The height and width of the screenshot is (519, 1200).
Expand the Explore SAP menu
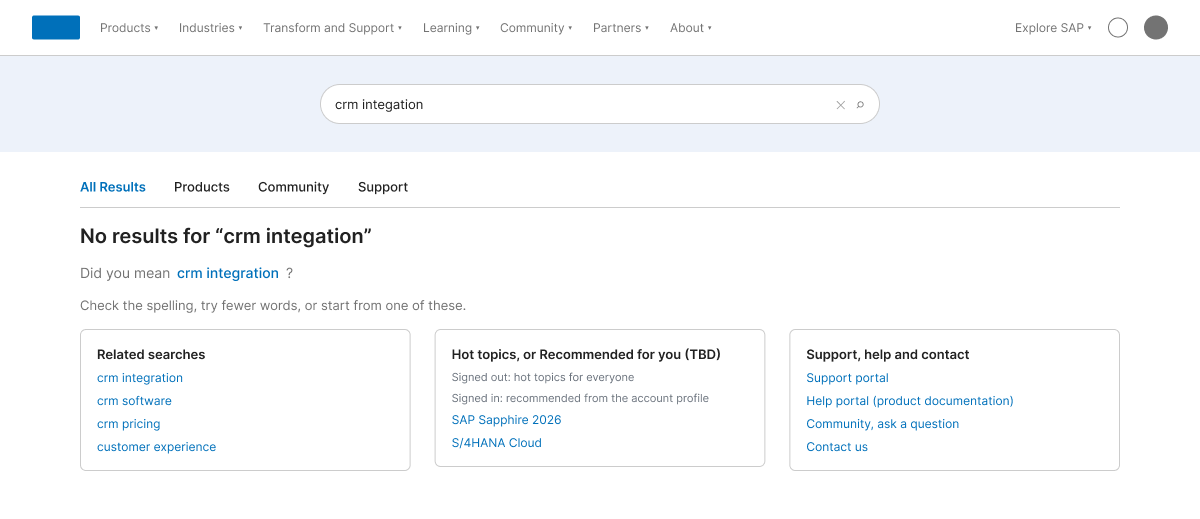pyautogui.click(x=1053, y=28)
